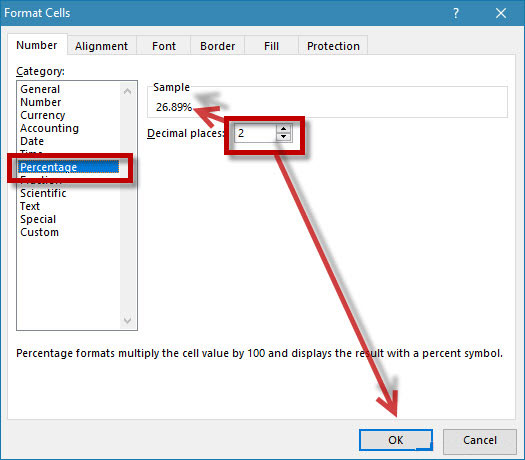Click the Help question mark icon

point(455,13)
